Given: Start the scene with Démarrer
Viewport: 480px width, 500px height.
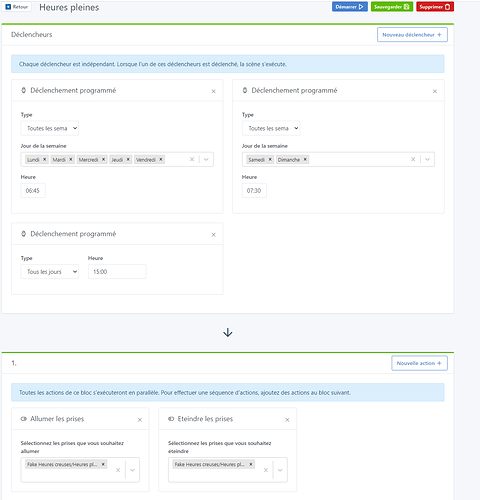Looking at the screenshot, I should (350, 7).
